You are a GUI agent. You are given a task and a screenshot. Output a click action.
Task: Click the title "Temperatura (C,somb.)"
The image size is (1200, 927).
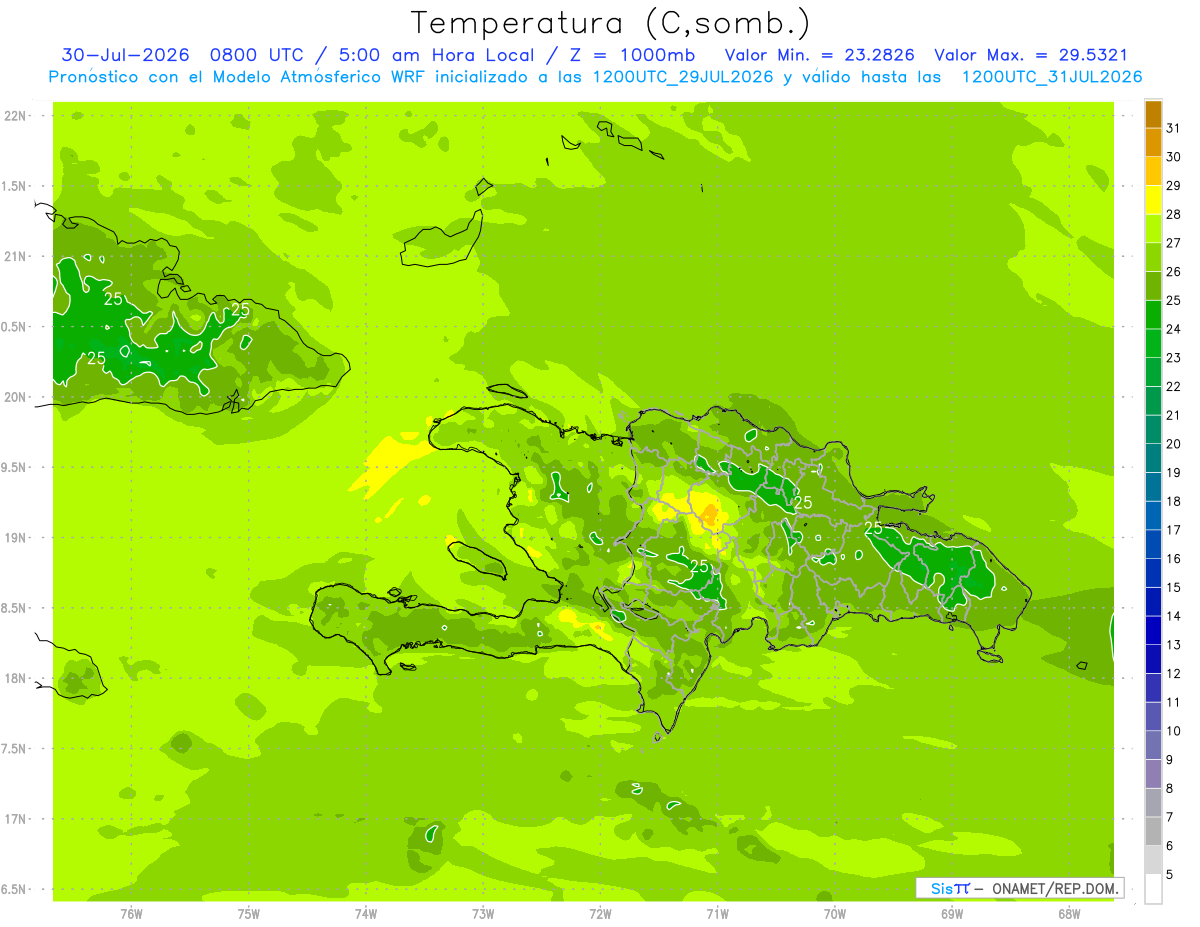coord(610,23)
